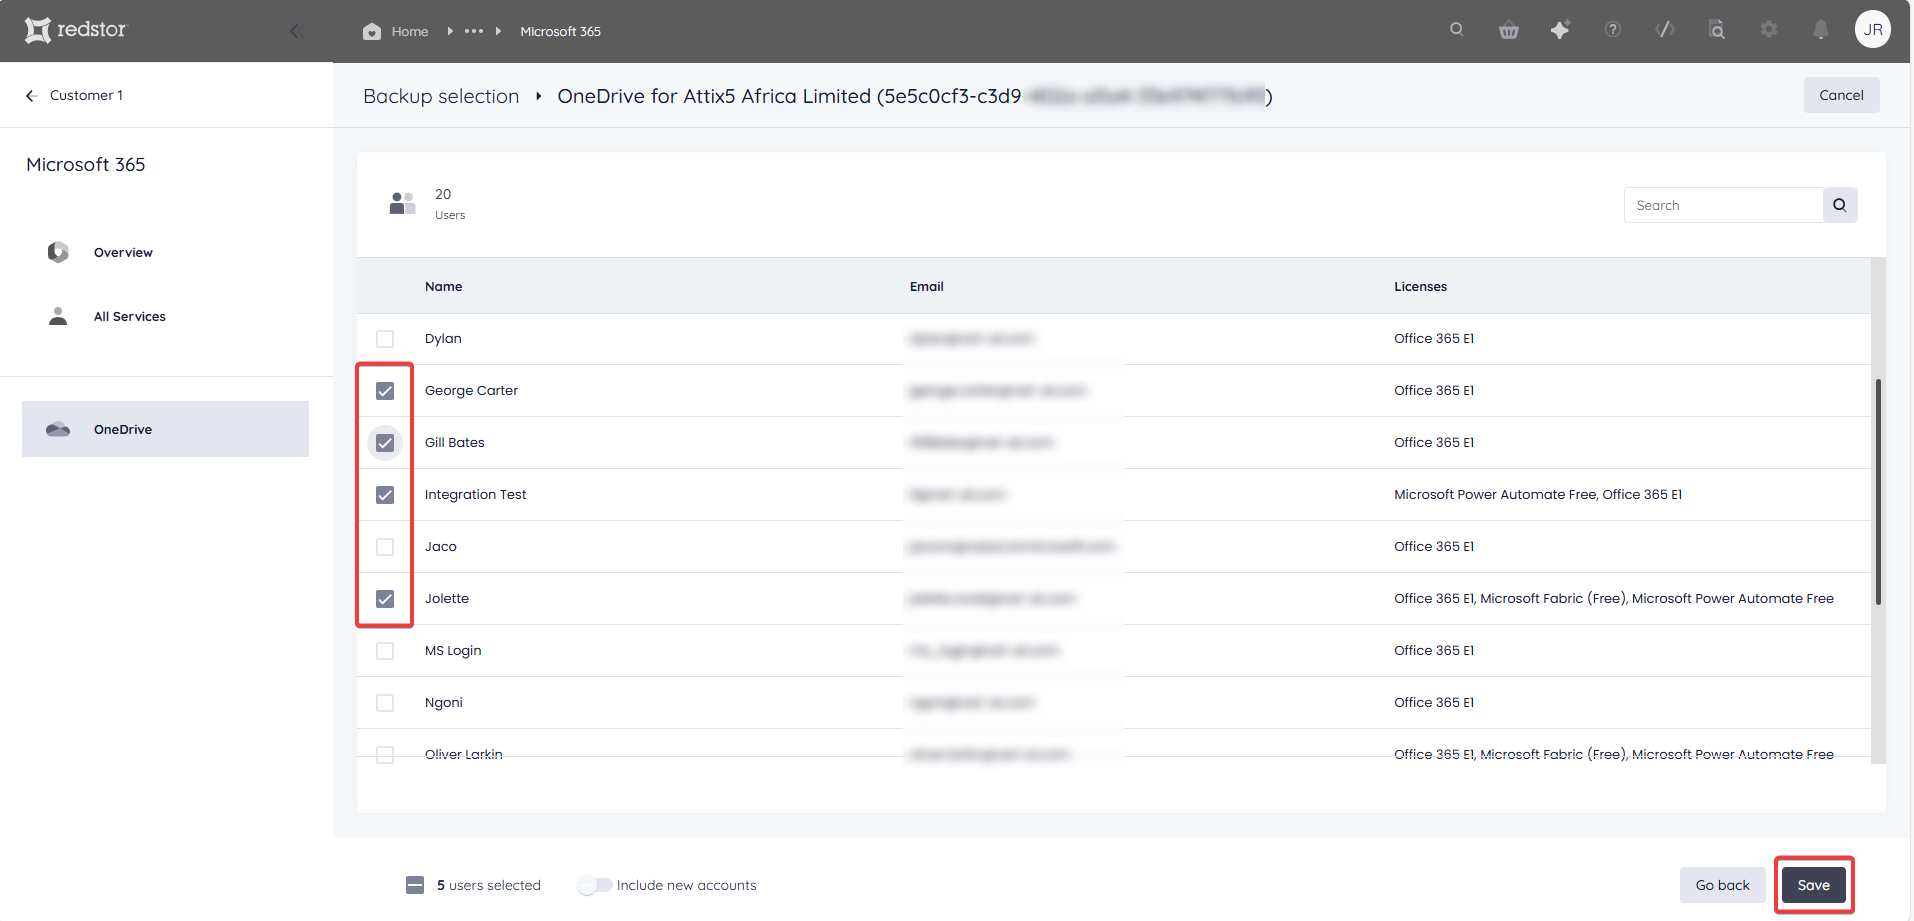This screenshot has height=921, width=1914.
Task: Open the Customer 1 link
Action: 86,95
